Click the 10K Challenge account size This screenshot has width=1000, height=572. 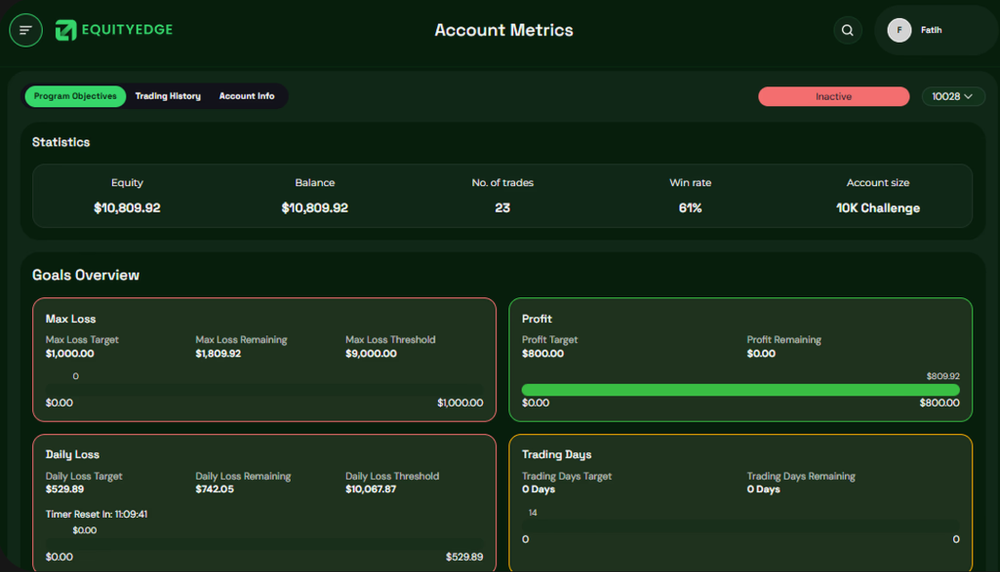[x=878, y=208]
